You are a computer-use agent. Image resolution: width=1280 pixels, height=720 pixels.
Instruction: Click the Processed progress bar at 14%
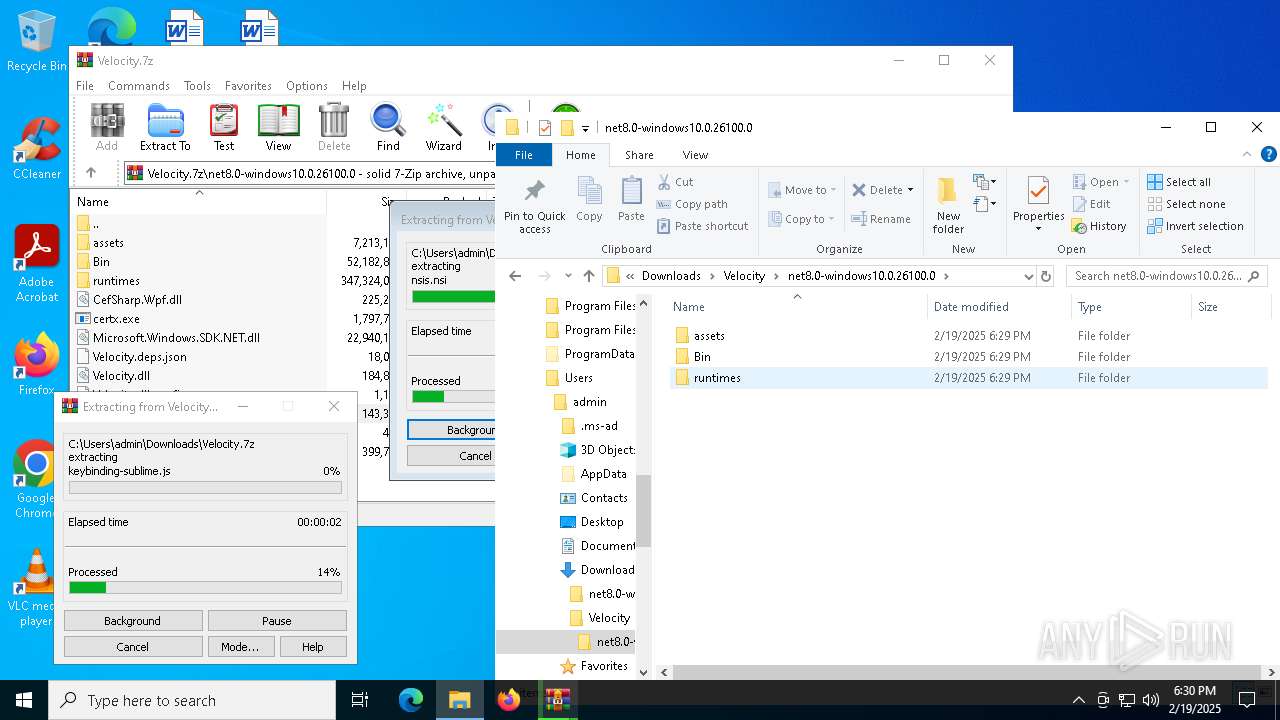tap(205, 588)
